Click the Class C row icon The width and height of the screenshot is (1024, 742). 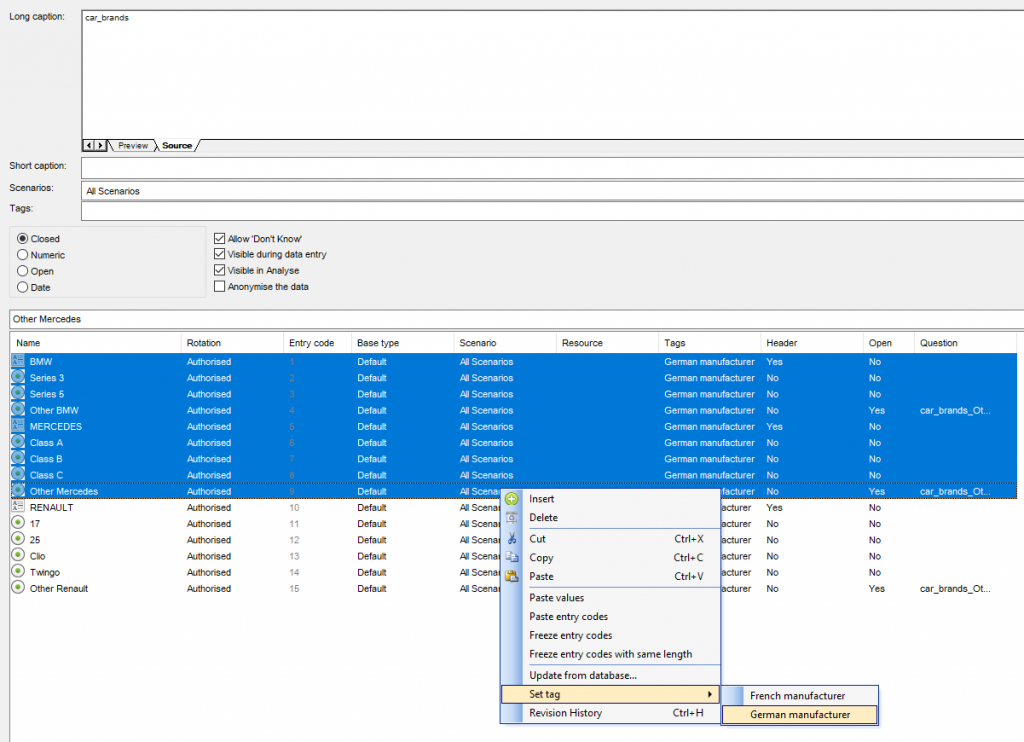pos(18,475)
